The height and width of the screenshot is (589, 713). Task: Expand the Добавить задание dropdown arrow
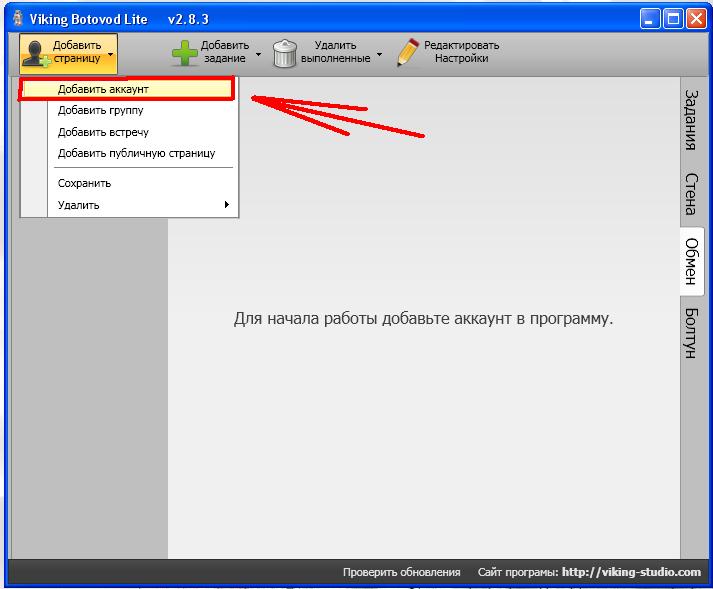(258, 54)
